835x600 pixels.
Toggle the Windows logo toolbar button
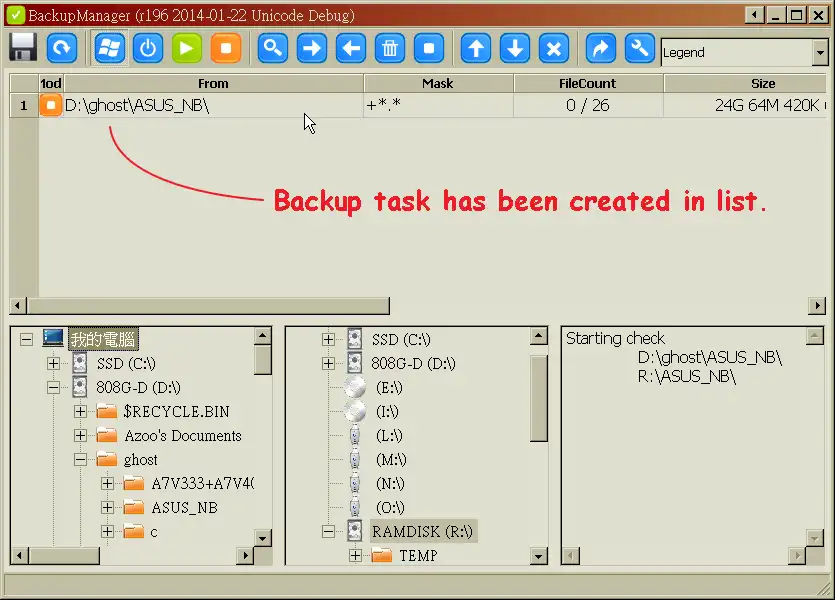pyautogui.click(x=109, y=48)
